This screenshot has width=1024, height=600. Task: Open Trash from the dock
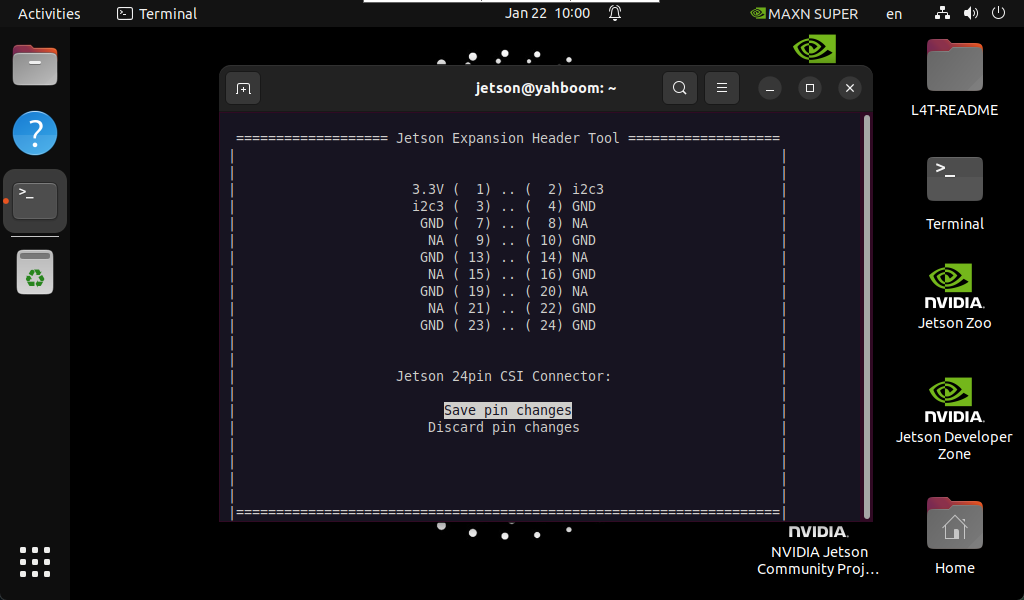point(35,272)
